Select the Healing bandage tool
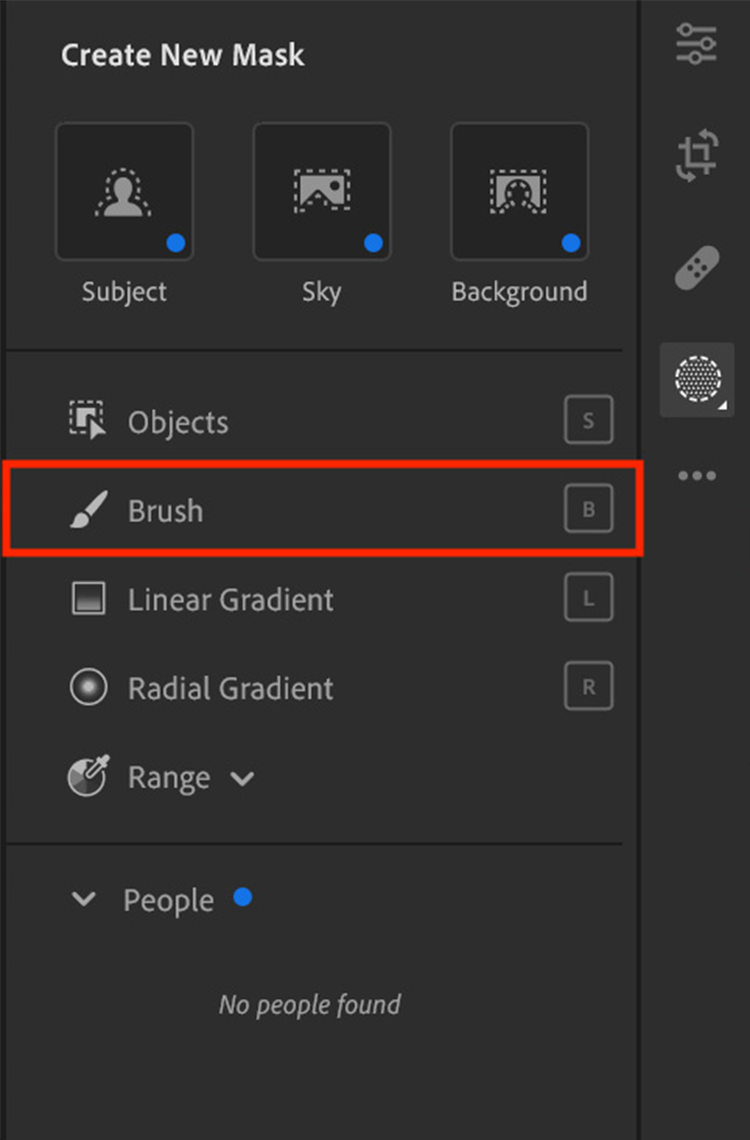Viewport: 750px width, 1140px height. click(696, 267)
